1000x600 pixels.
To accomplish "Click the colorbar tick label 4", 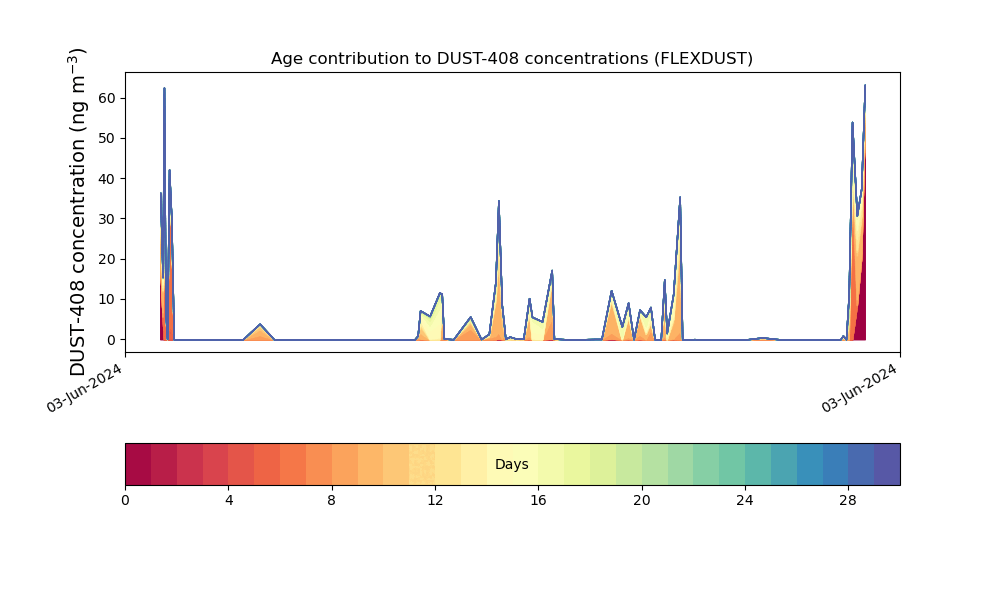I will point(229,501).
